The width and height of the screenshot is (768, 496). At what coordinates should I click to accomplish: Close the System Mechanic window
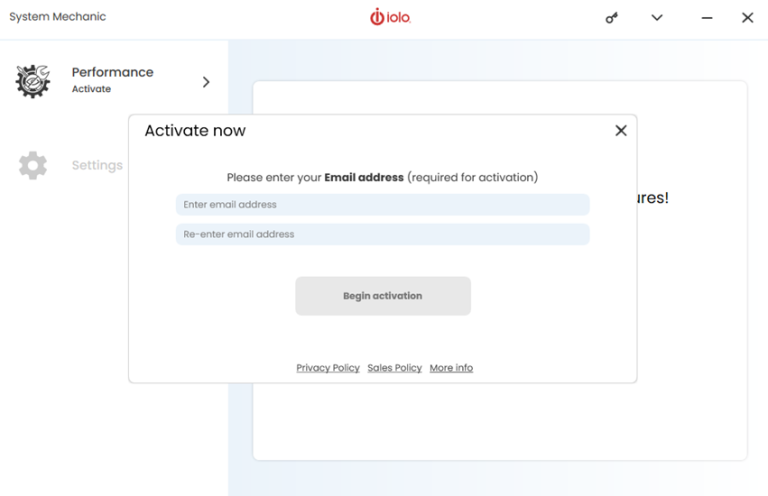pos(747,18)
